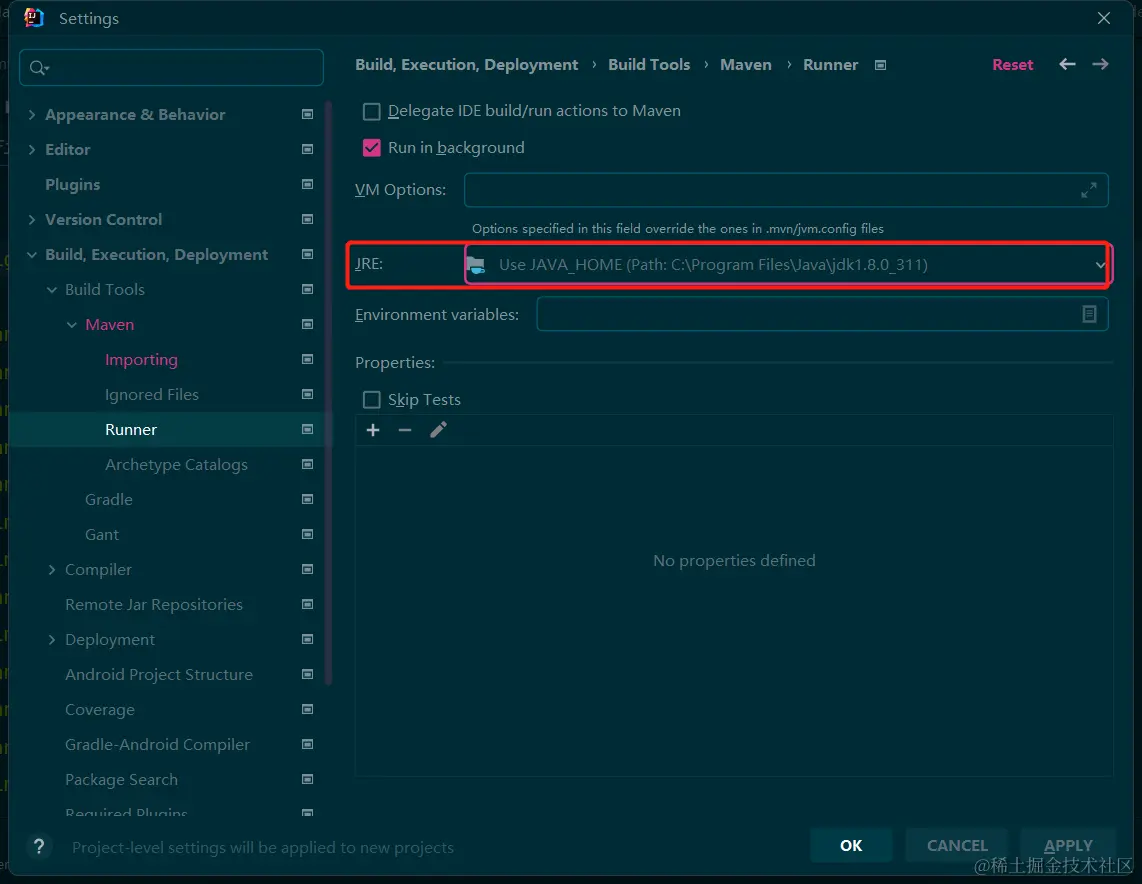Viewport: 1142px width, 884px height.
Task: Expand the Compiler node
Action: (52, 569)
